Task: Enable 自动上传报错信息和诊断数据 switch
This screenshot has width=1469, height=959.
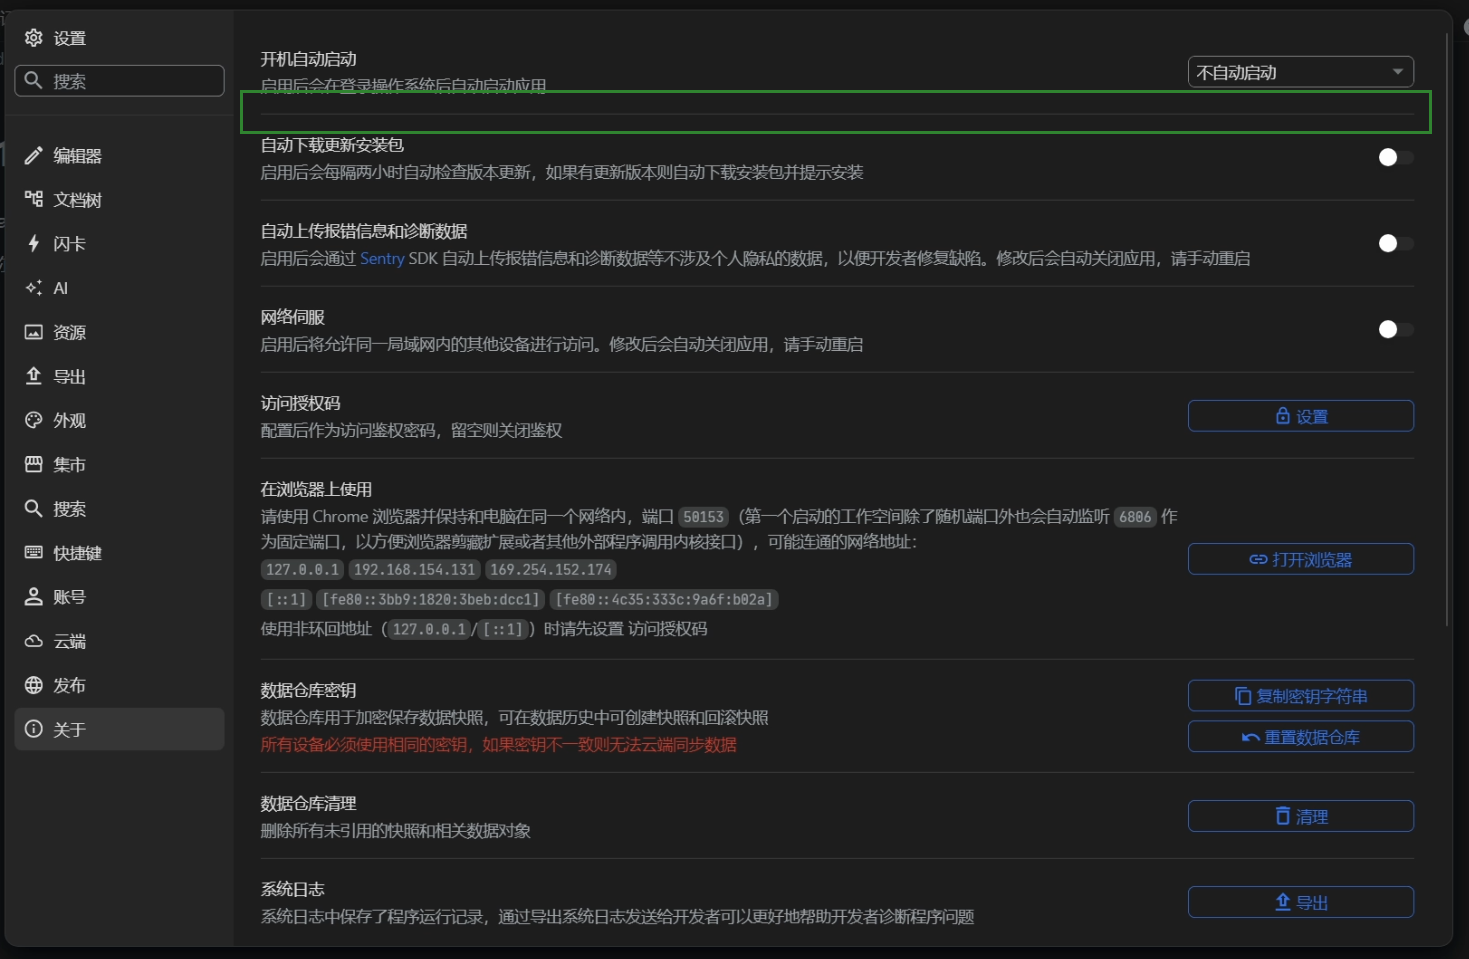Action: 1396,243
